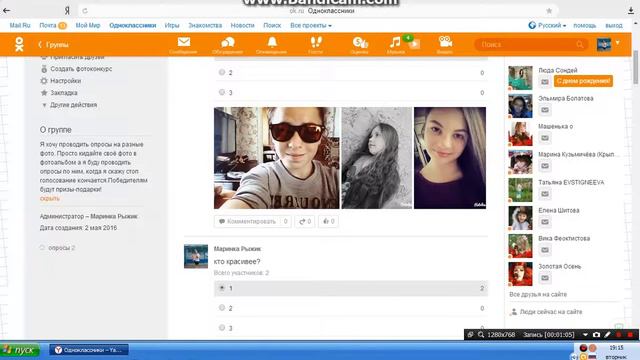Select option 2 in upper poll
The height and width of the screenshot is (360, 640).
point(222,72)
